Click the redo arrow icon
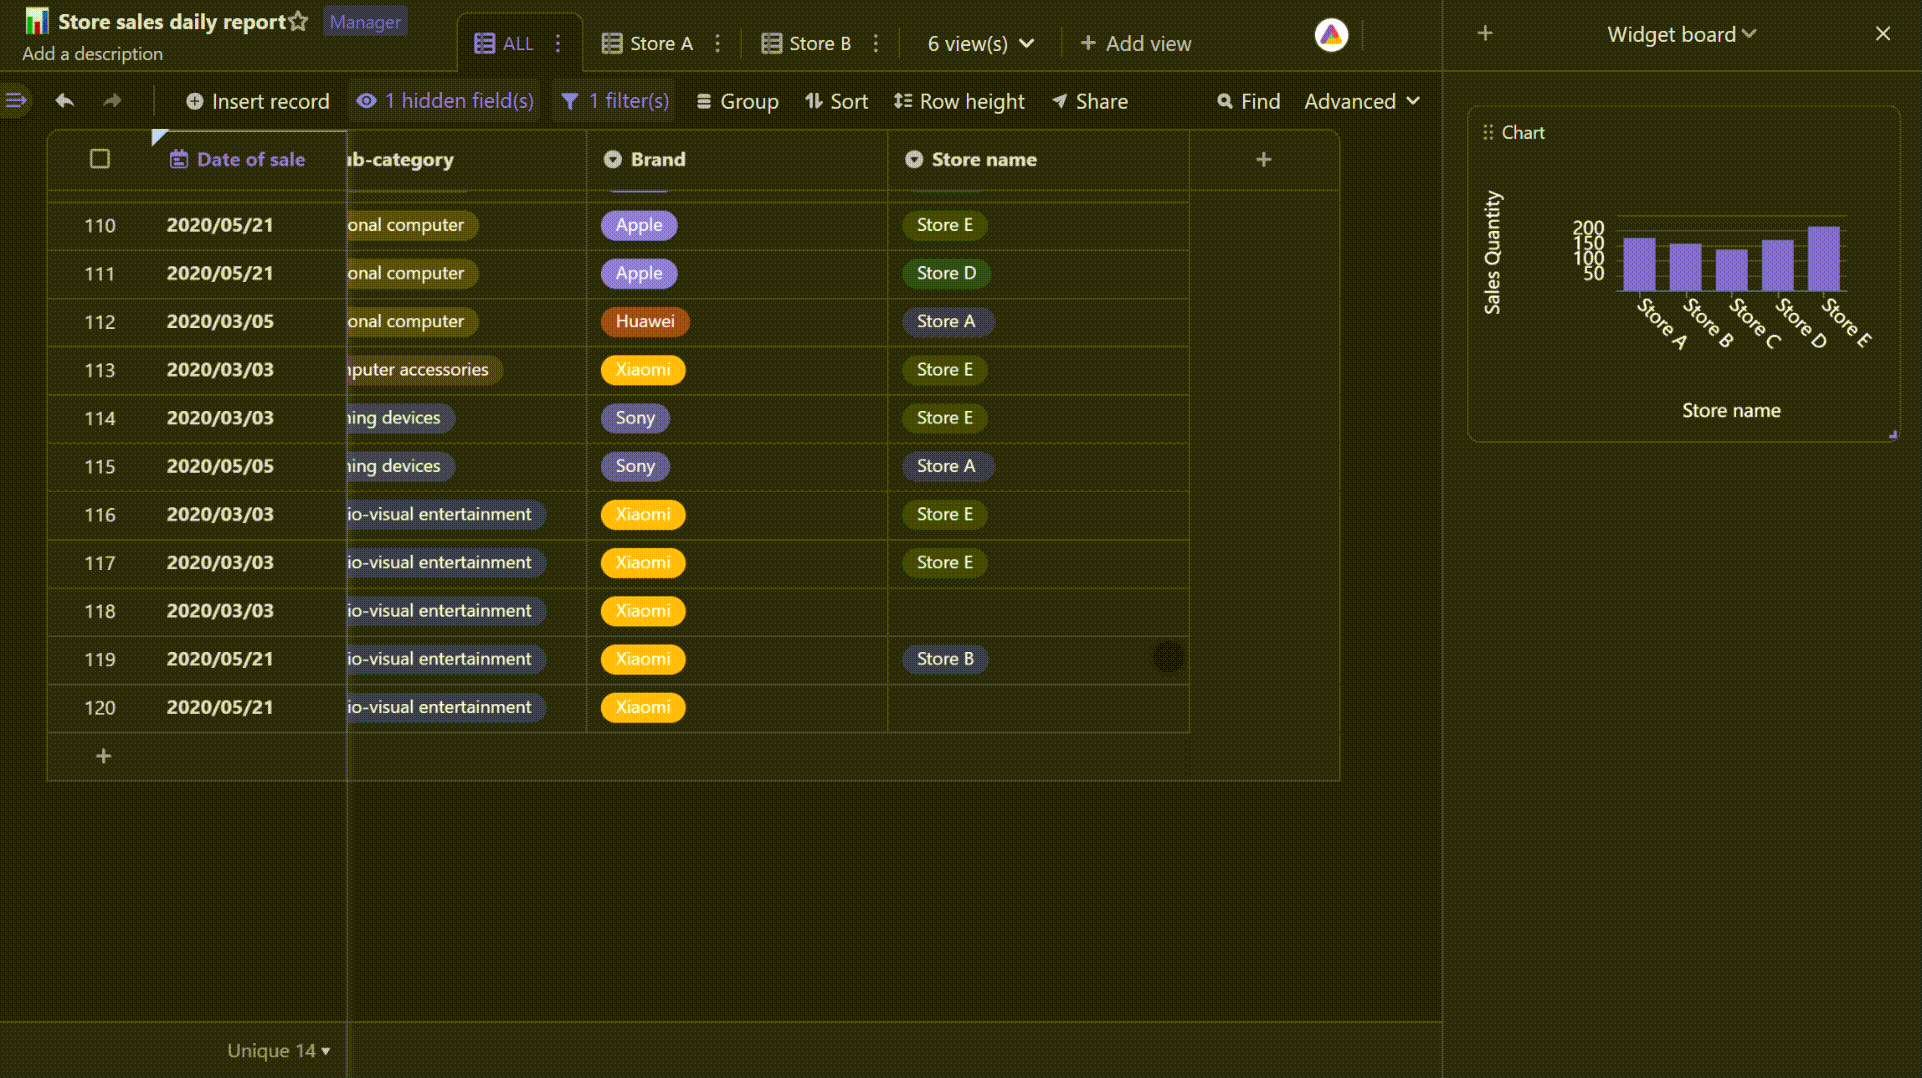This screenshot has height=1078, width=1922. (112, 101)
